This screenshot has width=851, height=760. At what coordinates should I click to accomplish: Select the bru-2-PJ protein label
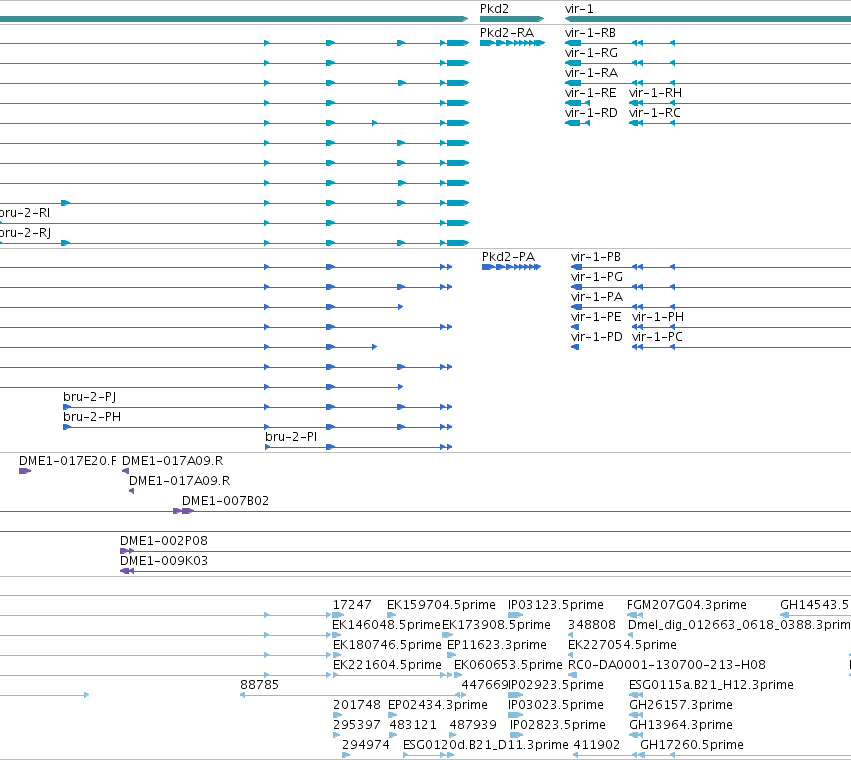click(90, 397)
